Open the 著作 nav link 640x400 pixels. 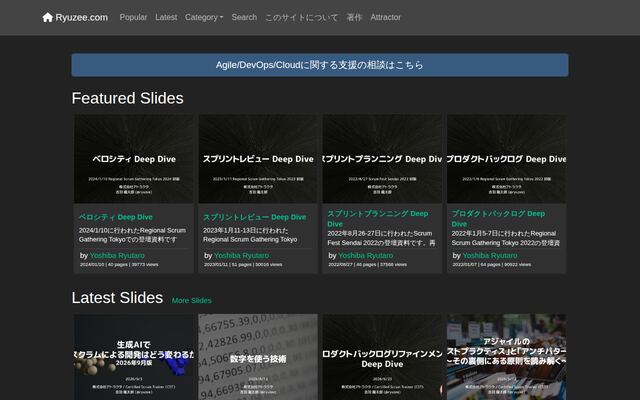tap(354, 17)
